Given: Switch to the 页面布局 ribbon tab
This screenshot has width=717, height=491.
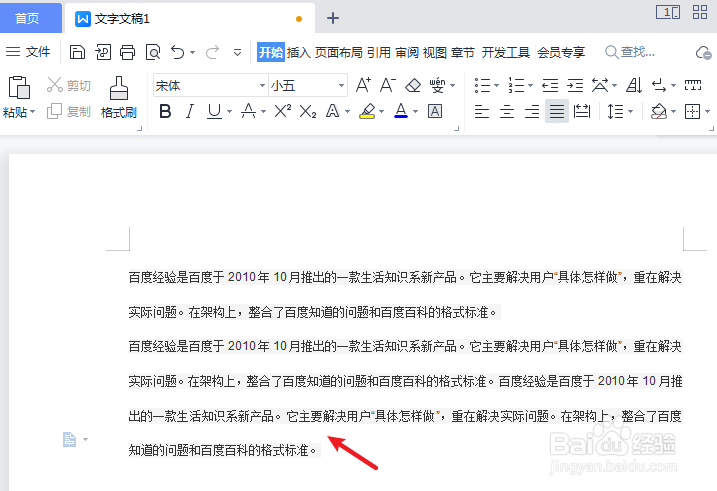Looking at the screenshot, I should click(339, 53).
